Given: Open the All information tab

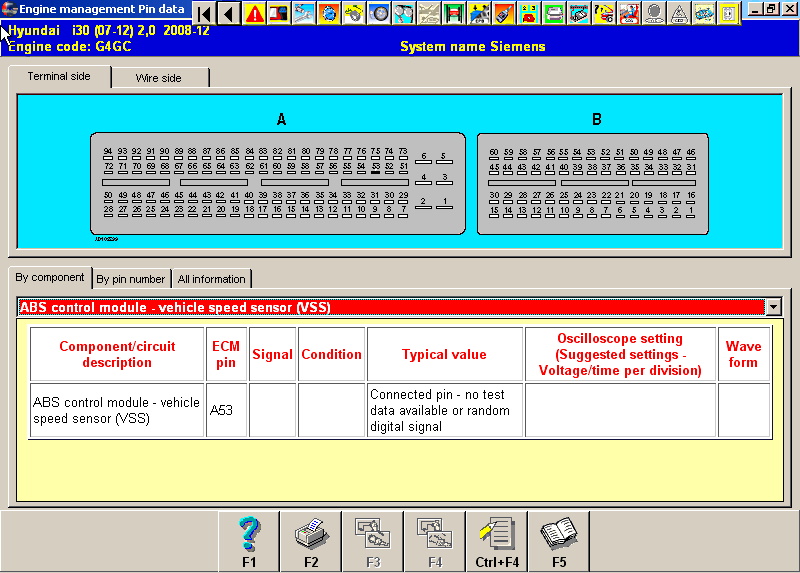Looking at the screenshot, I should 211,279.
